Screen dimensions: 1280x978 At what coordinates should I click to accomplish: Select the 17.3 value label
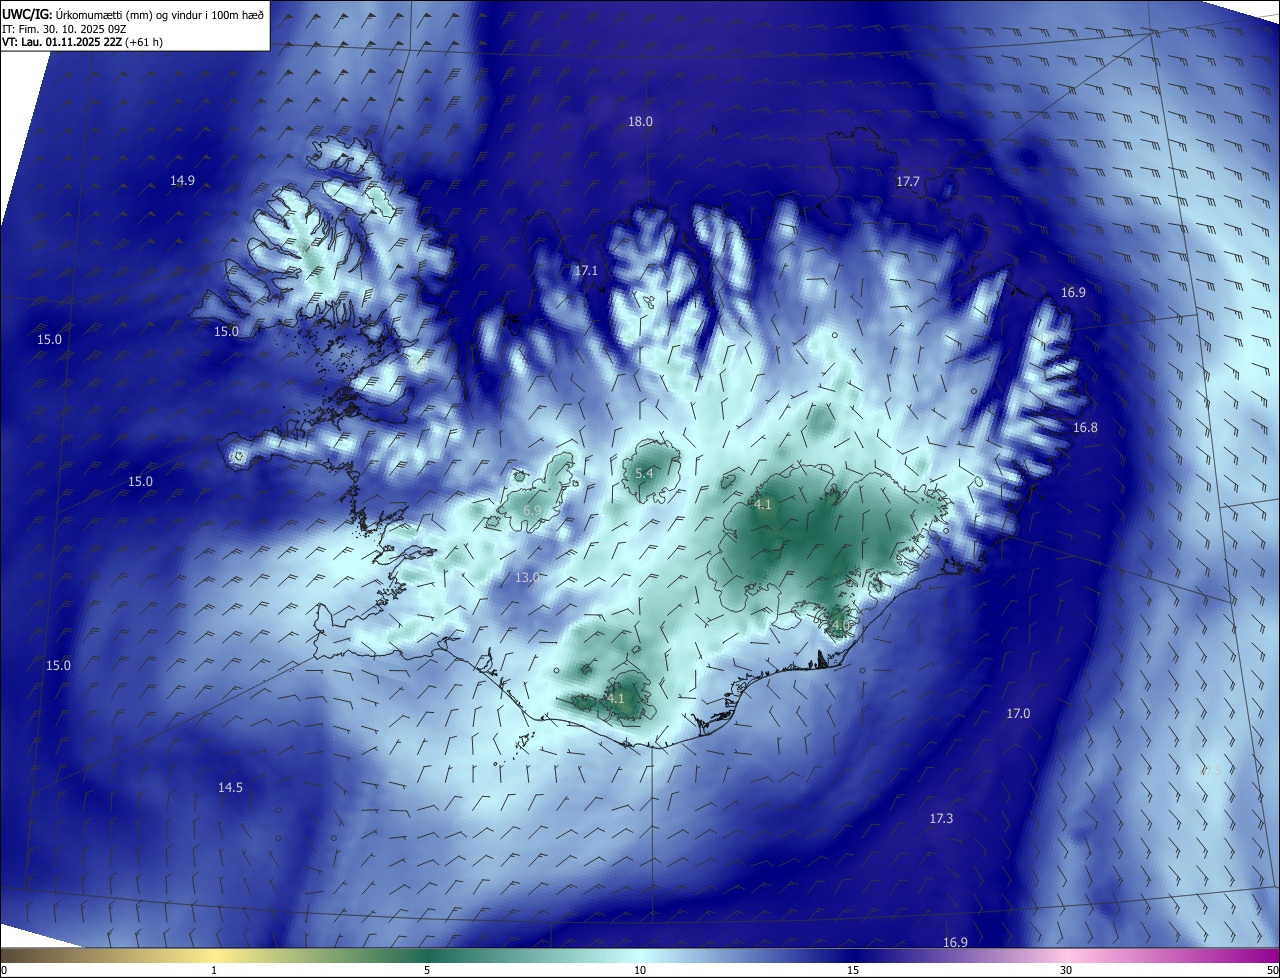tap(941, 819)
